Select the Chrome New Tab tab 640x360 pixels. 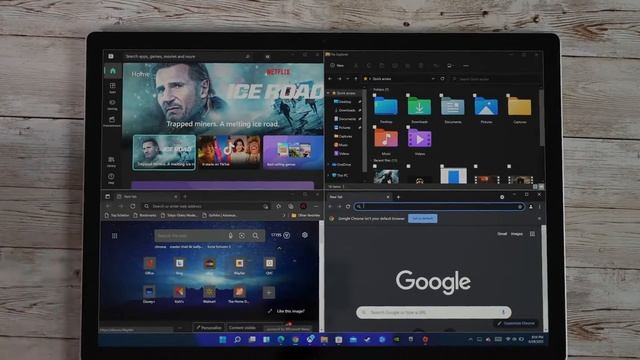click(x=359, y=197)
